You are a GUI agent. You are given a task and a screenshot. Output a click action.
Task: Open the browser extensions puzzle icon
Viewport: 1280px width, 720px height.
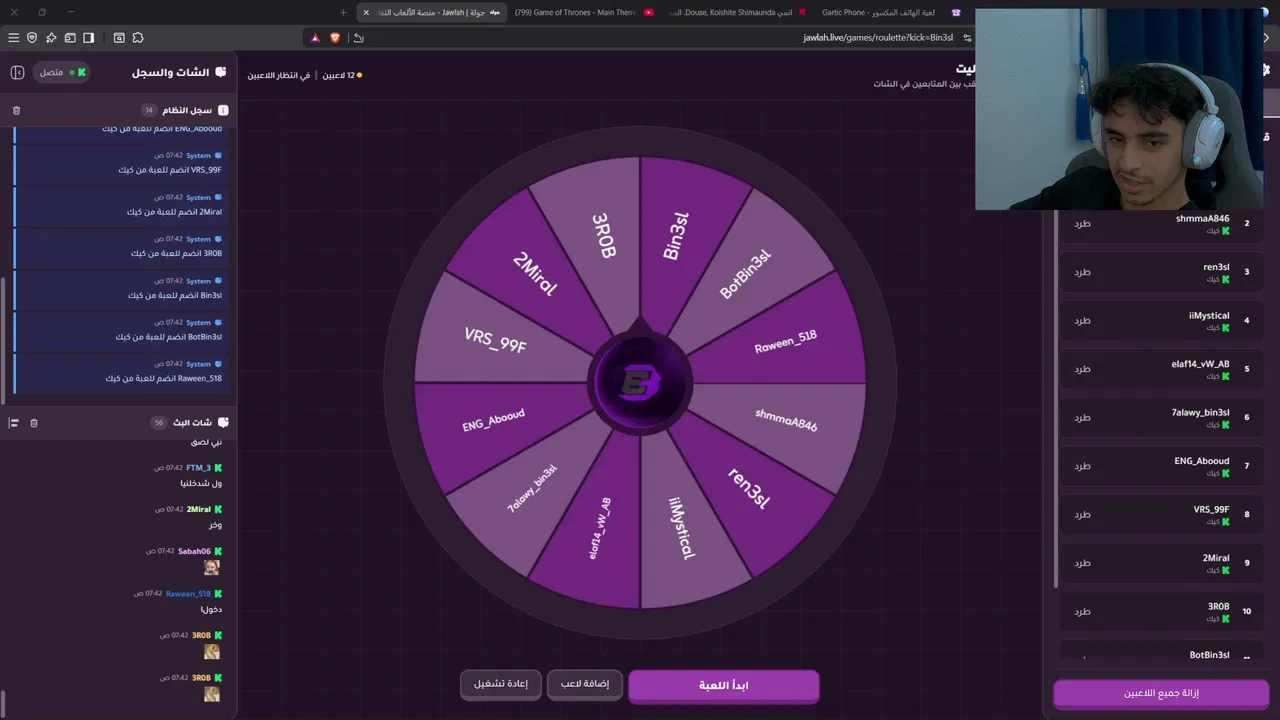click(138, 38)
